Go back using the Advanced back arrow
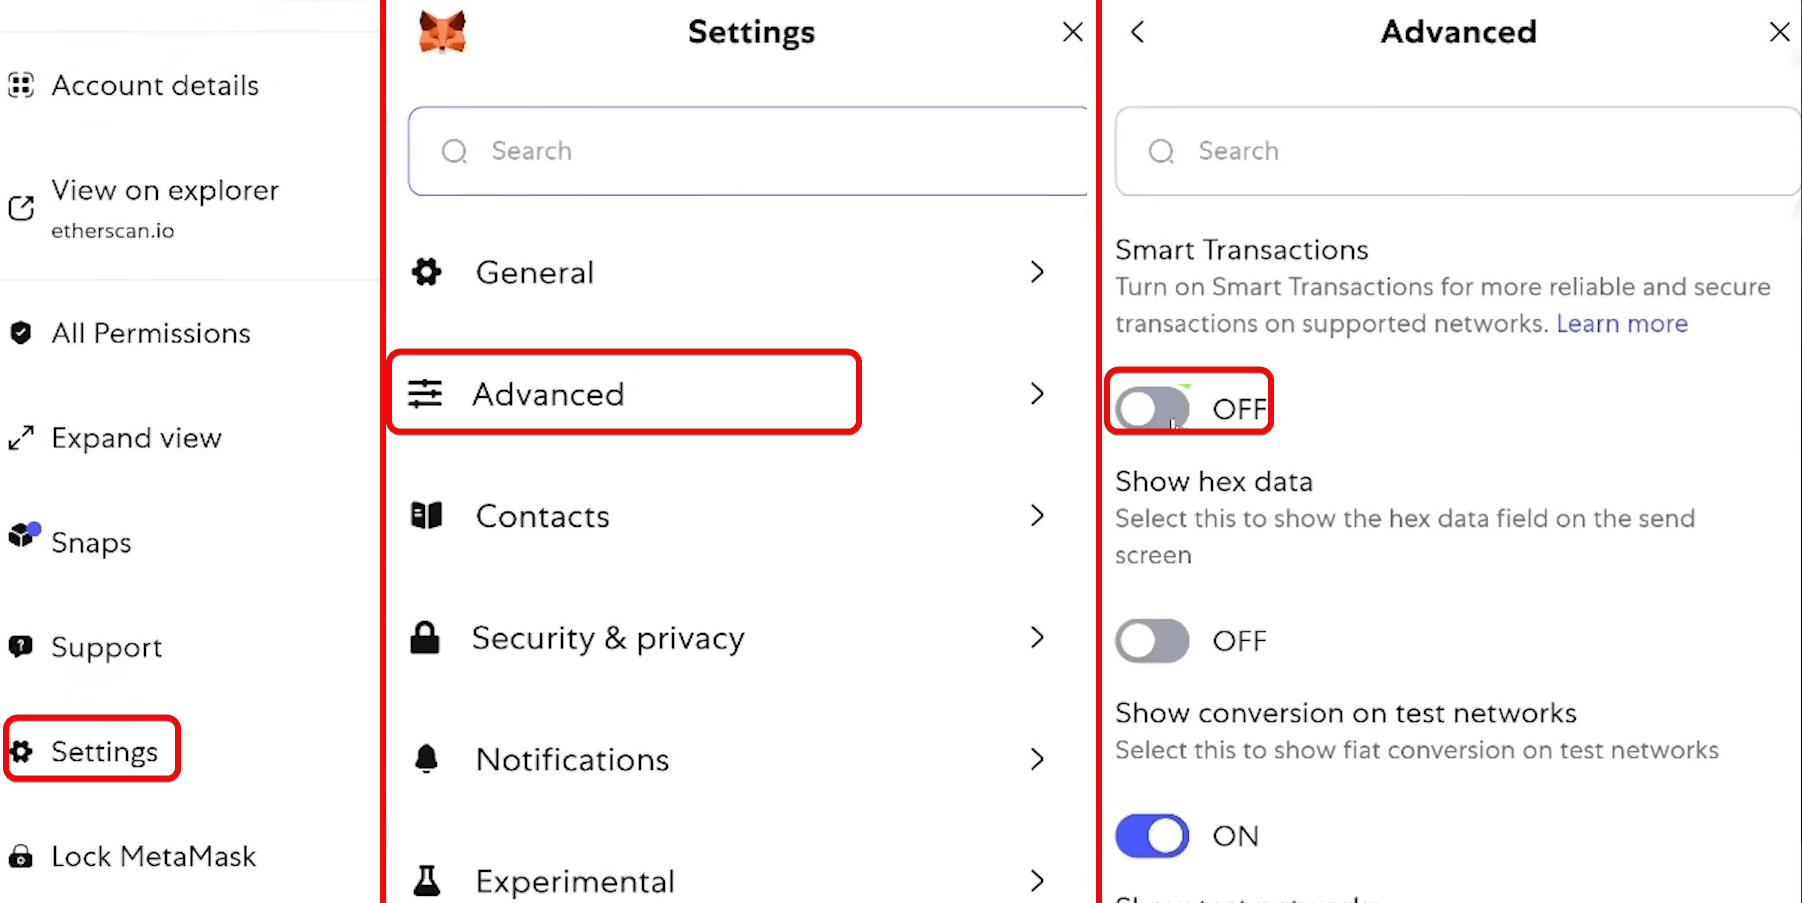Viewport: 1802px width, 903px height. tap(1137, 32)
